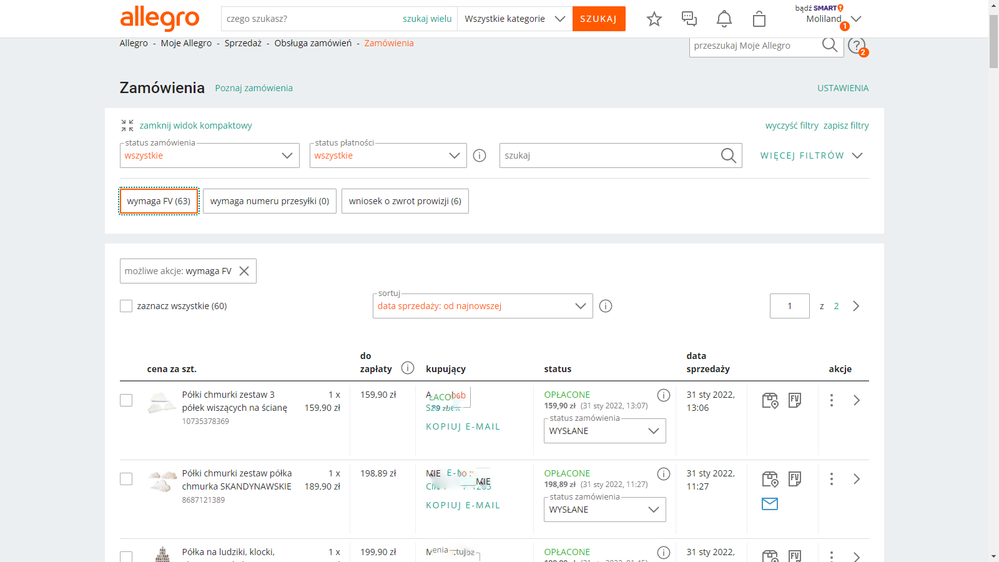
Task: Click the orange SZUKAJ search button
Action: pos(598,19)
